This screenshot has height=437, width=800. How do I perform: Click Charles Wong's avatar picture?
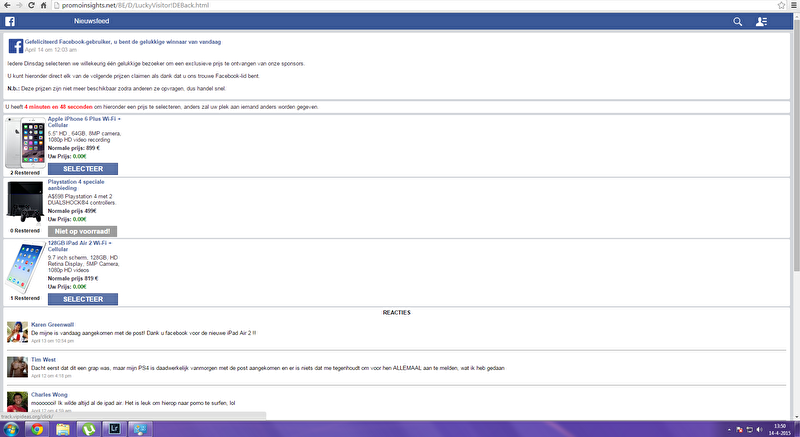point(17,402)
